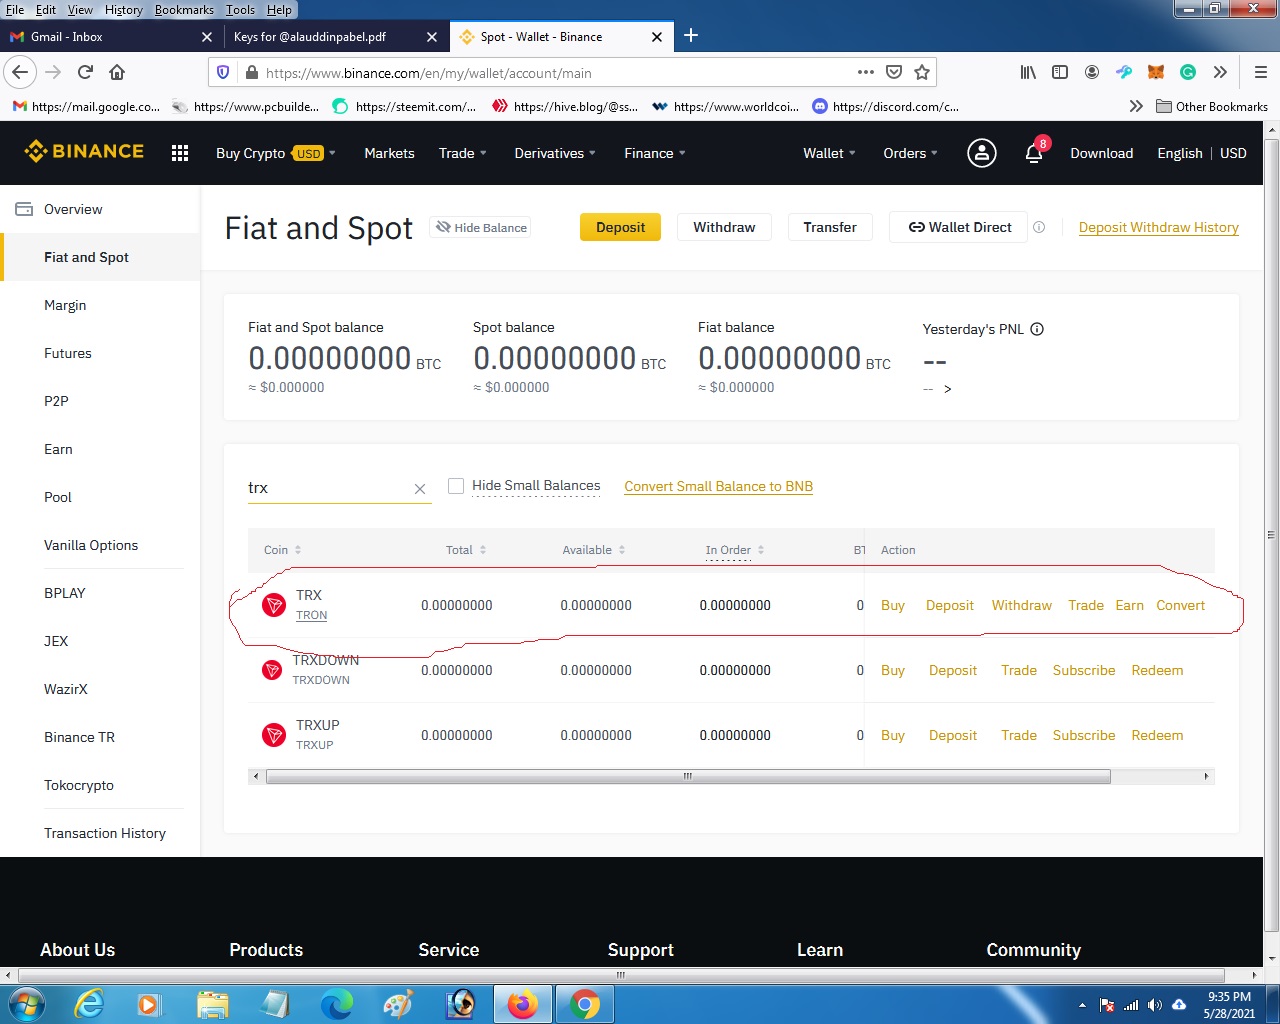The height and width of the screenshot is (1024, 1280).
Task: Open the notifications bell icon
Action: [1034, 153]
